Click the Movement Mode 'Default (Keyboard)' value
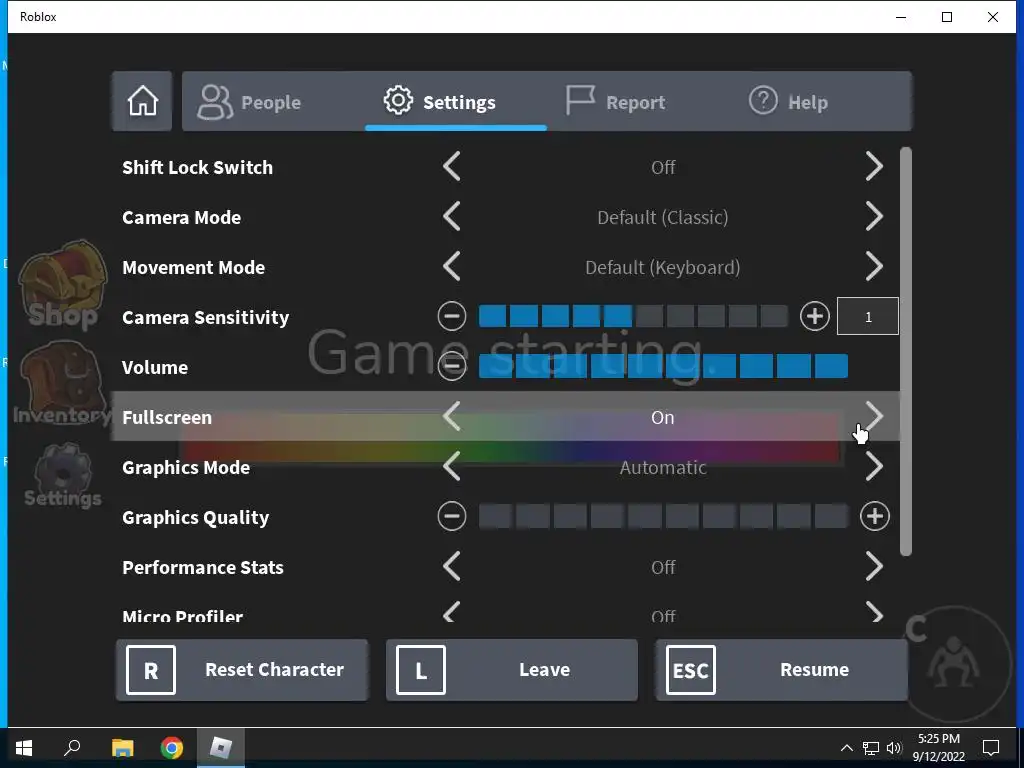This screenshot has height=768, width=1024. click(x=663, y=267)
